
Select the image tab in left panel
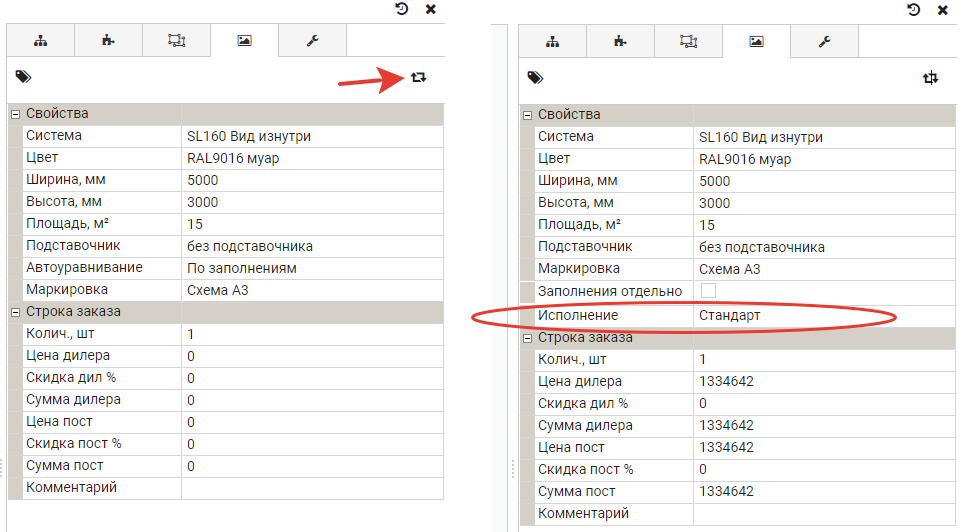(244, 41)
